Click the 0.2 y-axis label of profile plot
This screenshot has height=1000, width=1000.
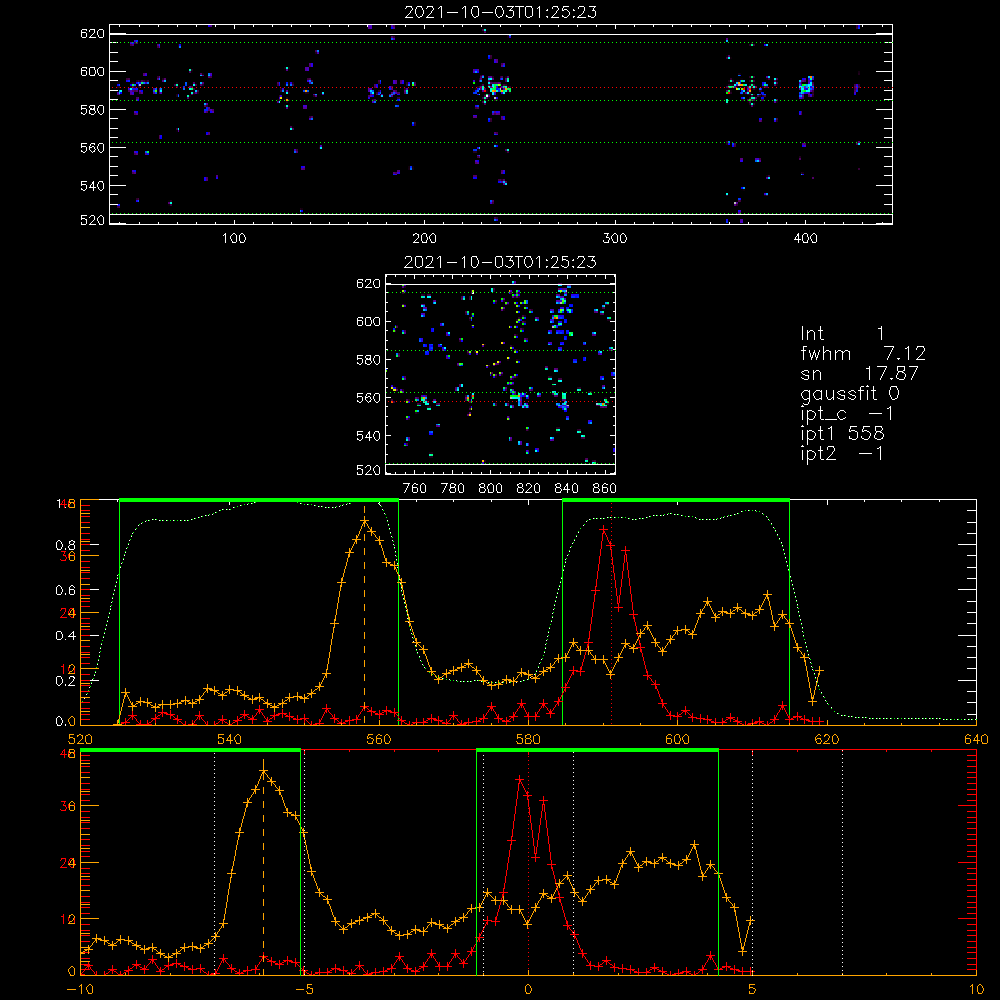65,681
